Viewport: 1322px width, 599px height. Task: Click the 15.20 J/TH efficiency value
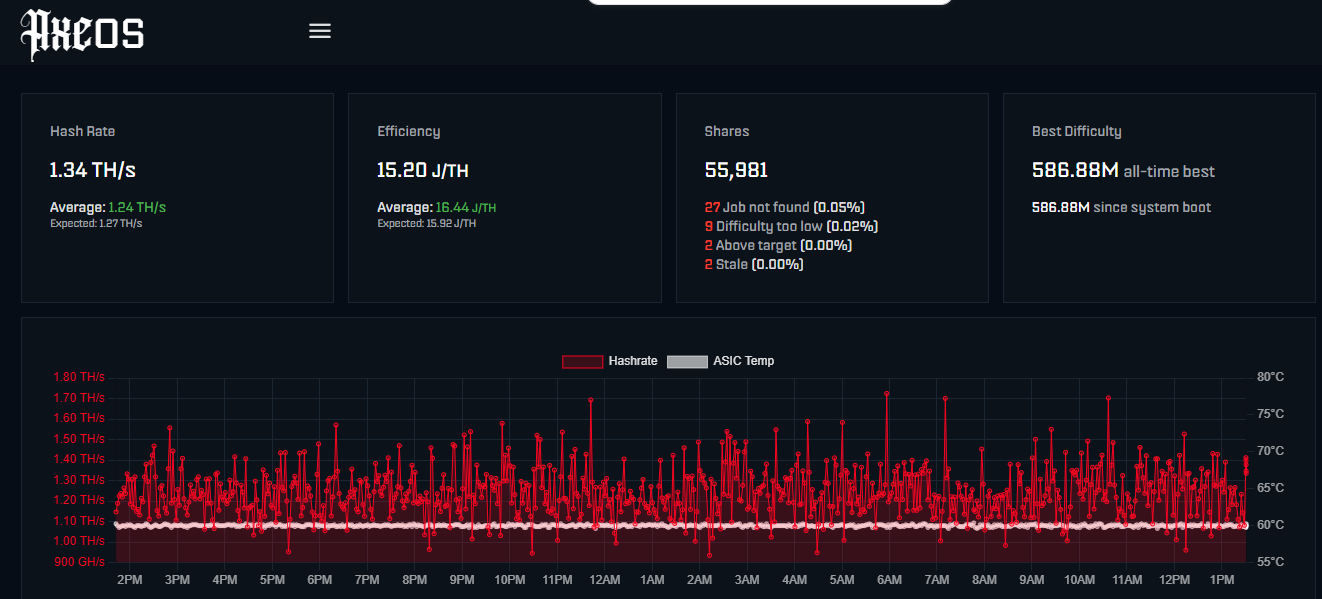[422, 170]
